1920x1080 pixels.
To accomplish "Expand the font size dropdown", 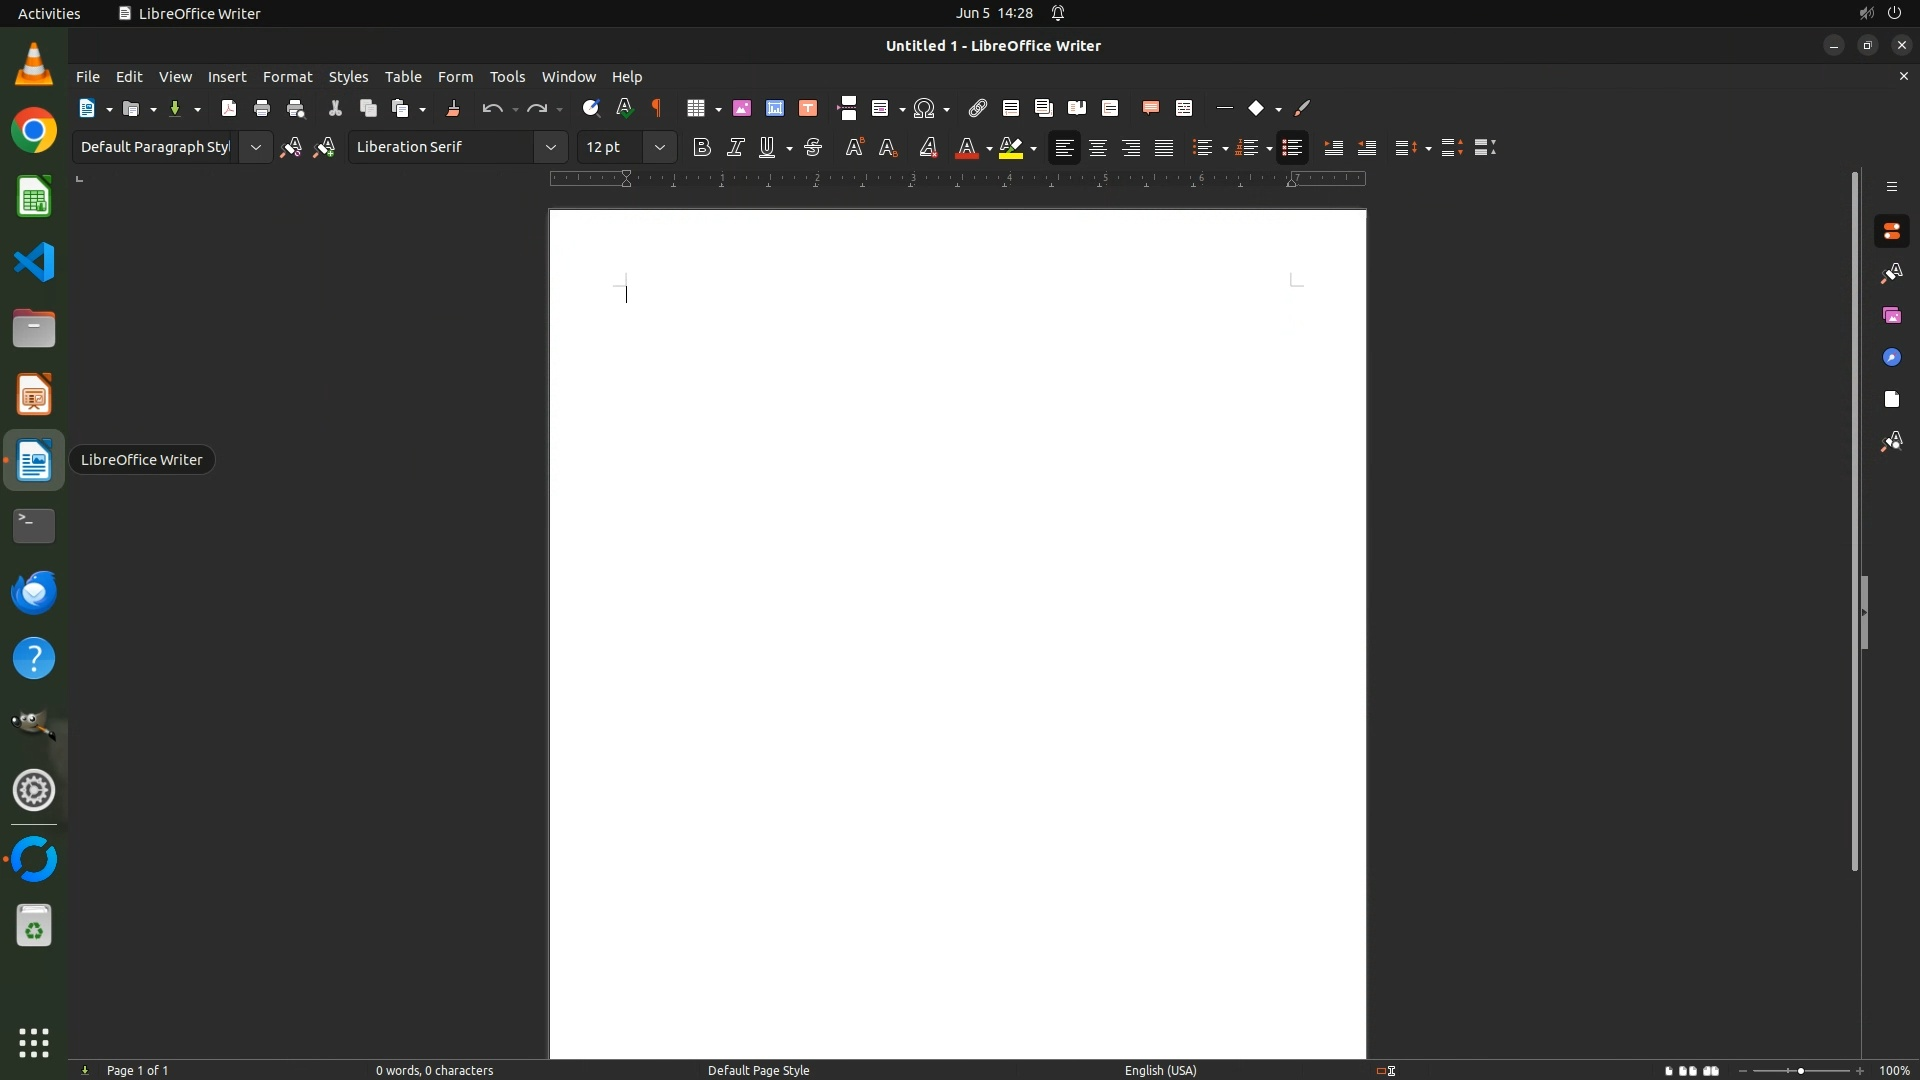I will [660, 148].
